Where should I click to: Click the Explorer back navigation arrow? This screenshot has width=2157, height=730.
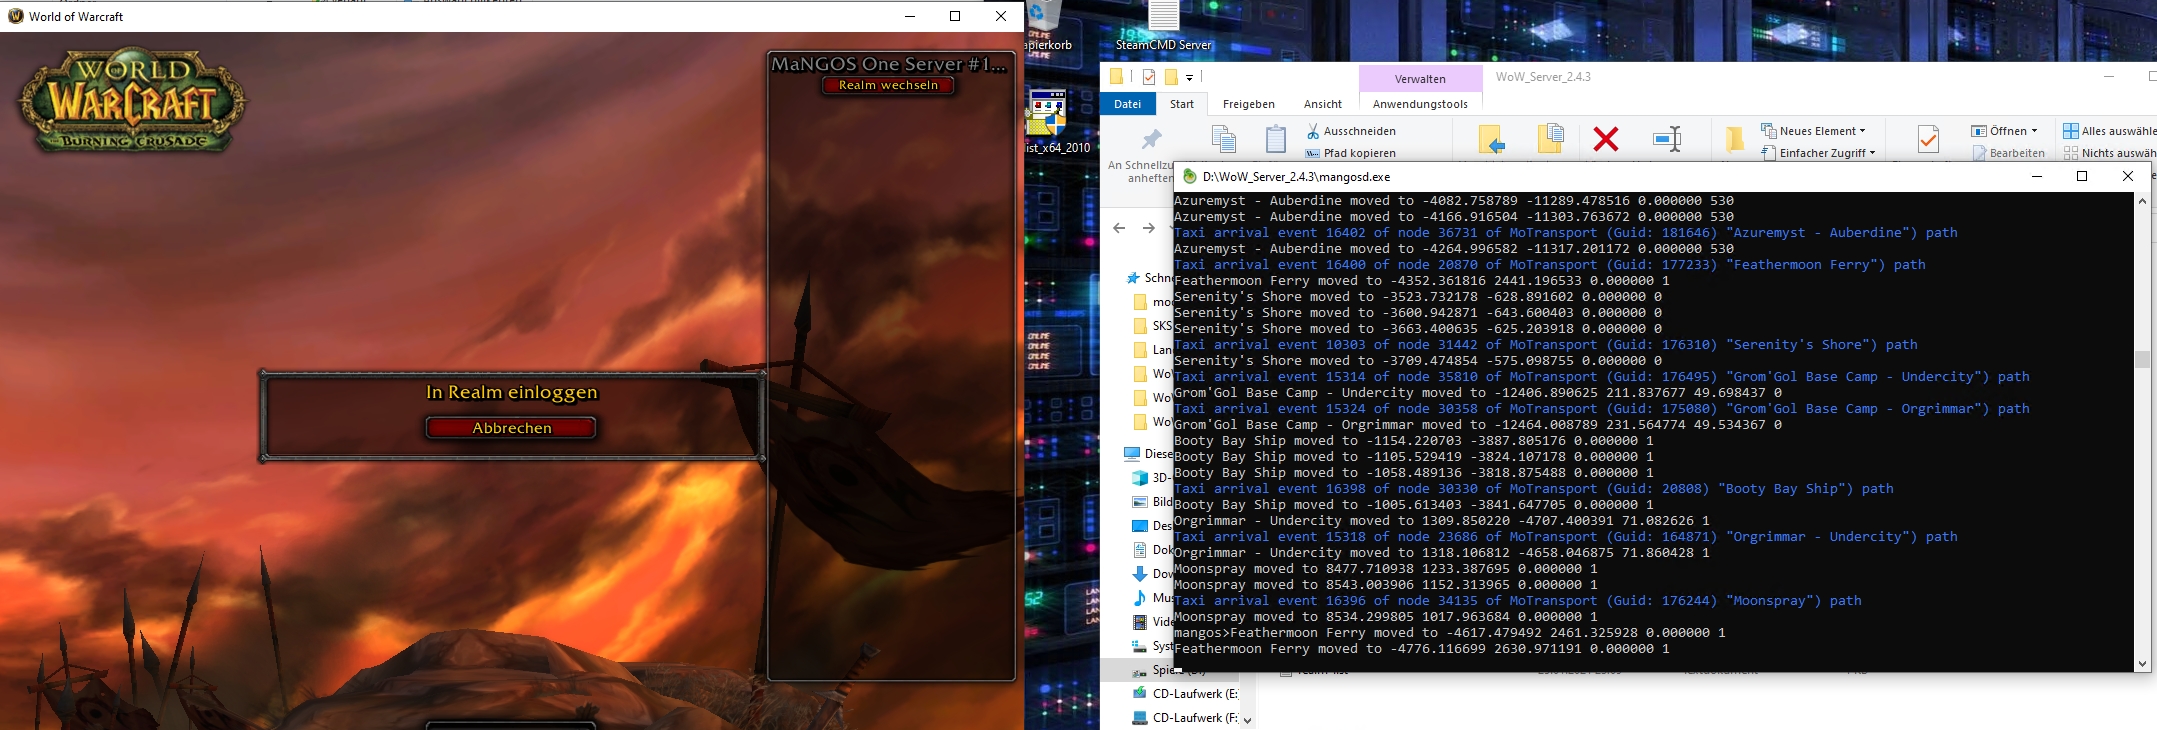pos(1119,228)
